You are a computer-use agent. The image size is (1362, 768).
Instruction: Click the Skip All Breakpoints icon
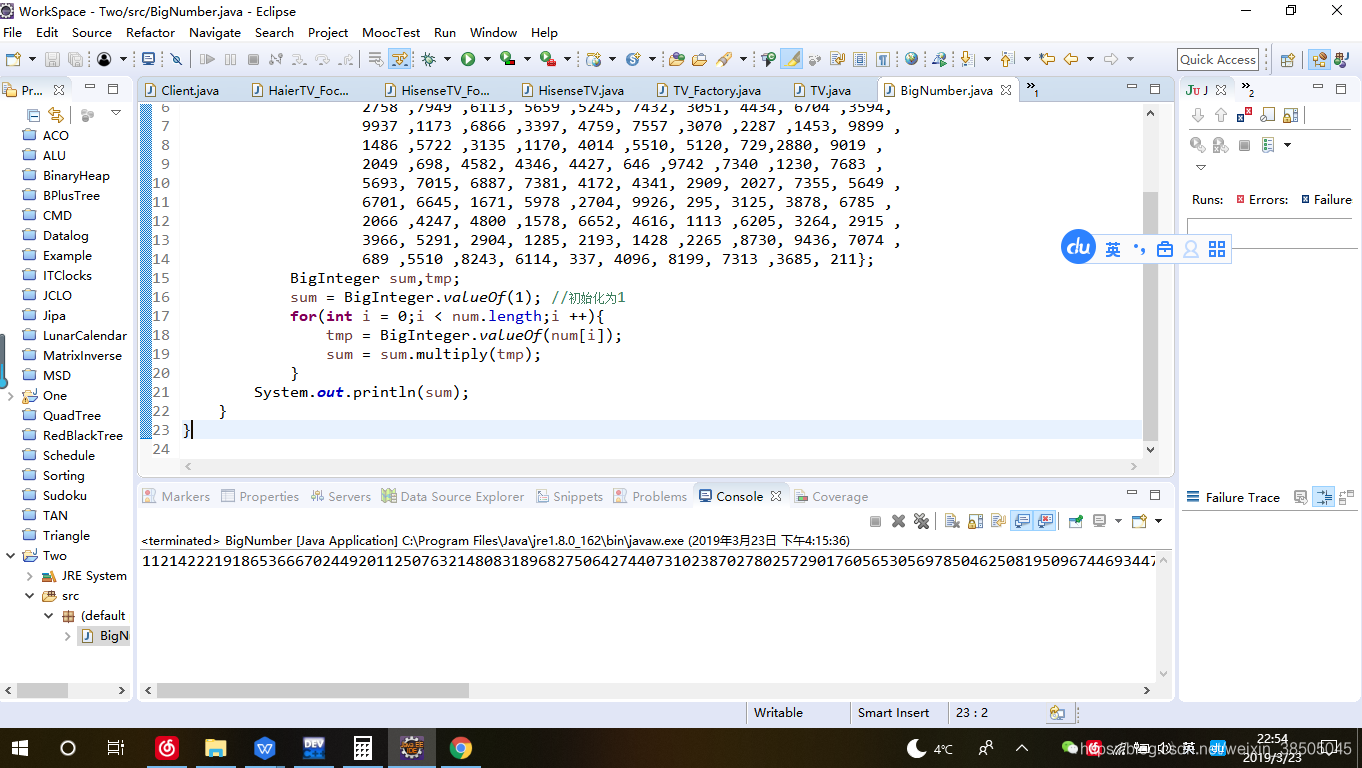(x=176, y=59)
